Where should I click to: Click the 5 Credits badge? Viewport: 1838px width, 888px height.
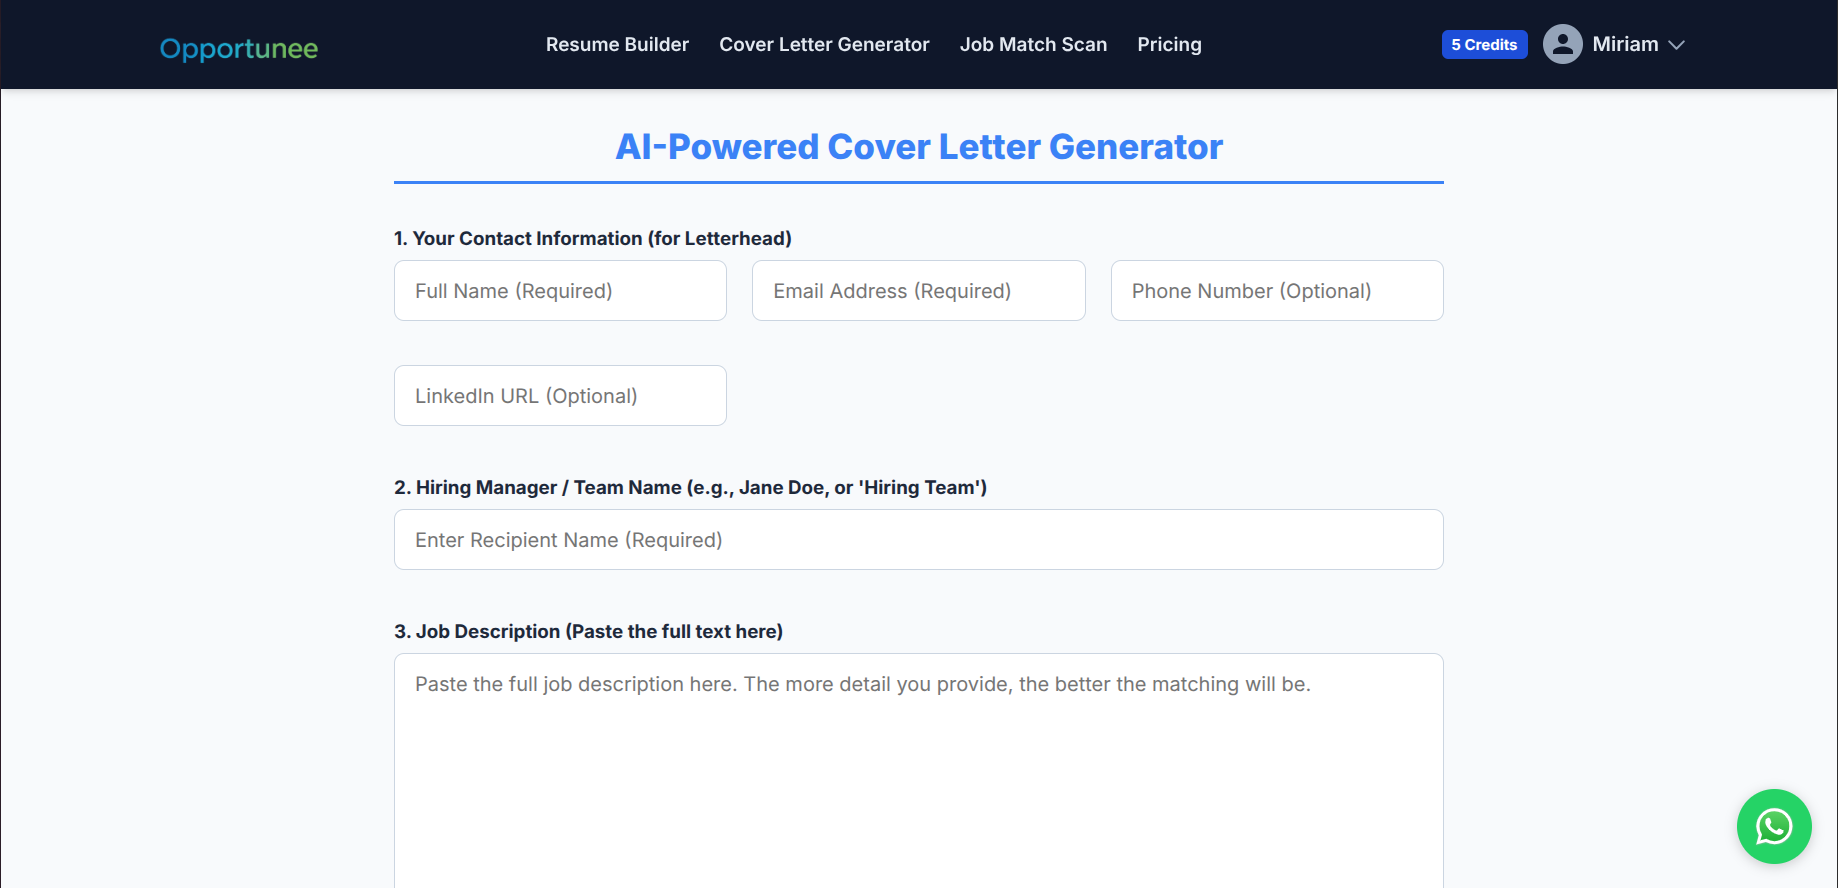1484,44
